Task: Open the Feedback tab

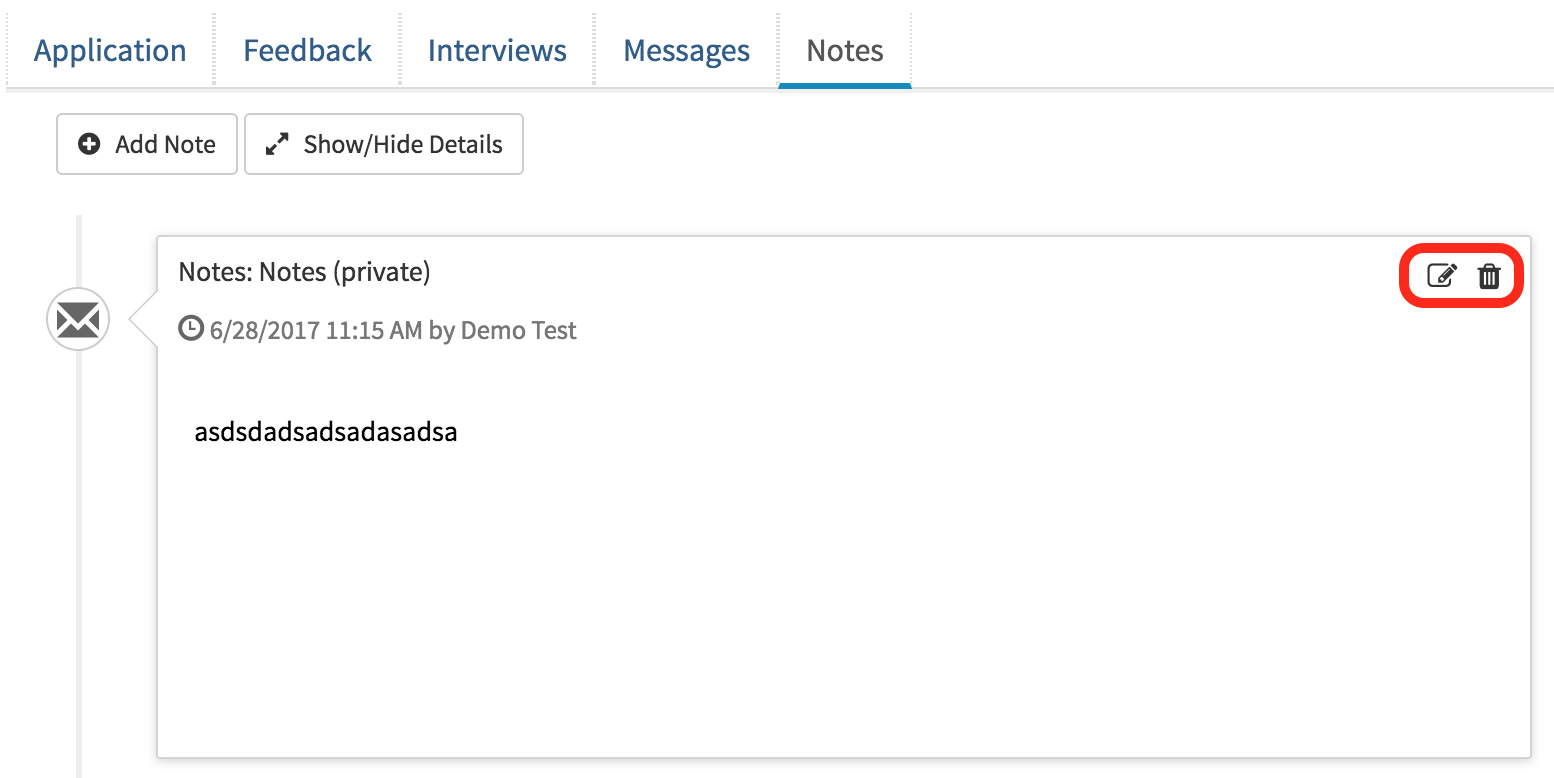Action: coord(307,50)
